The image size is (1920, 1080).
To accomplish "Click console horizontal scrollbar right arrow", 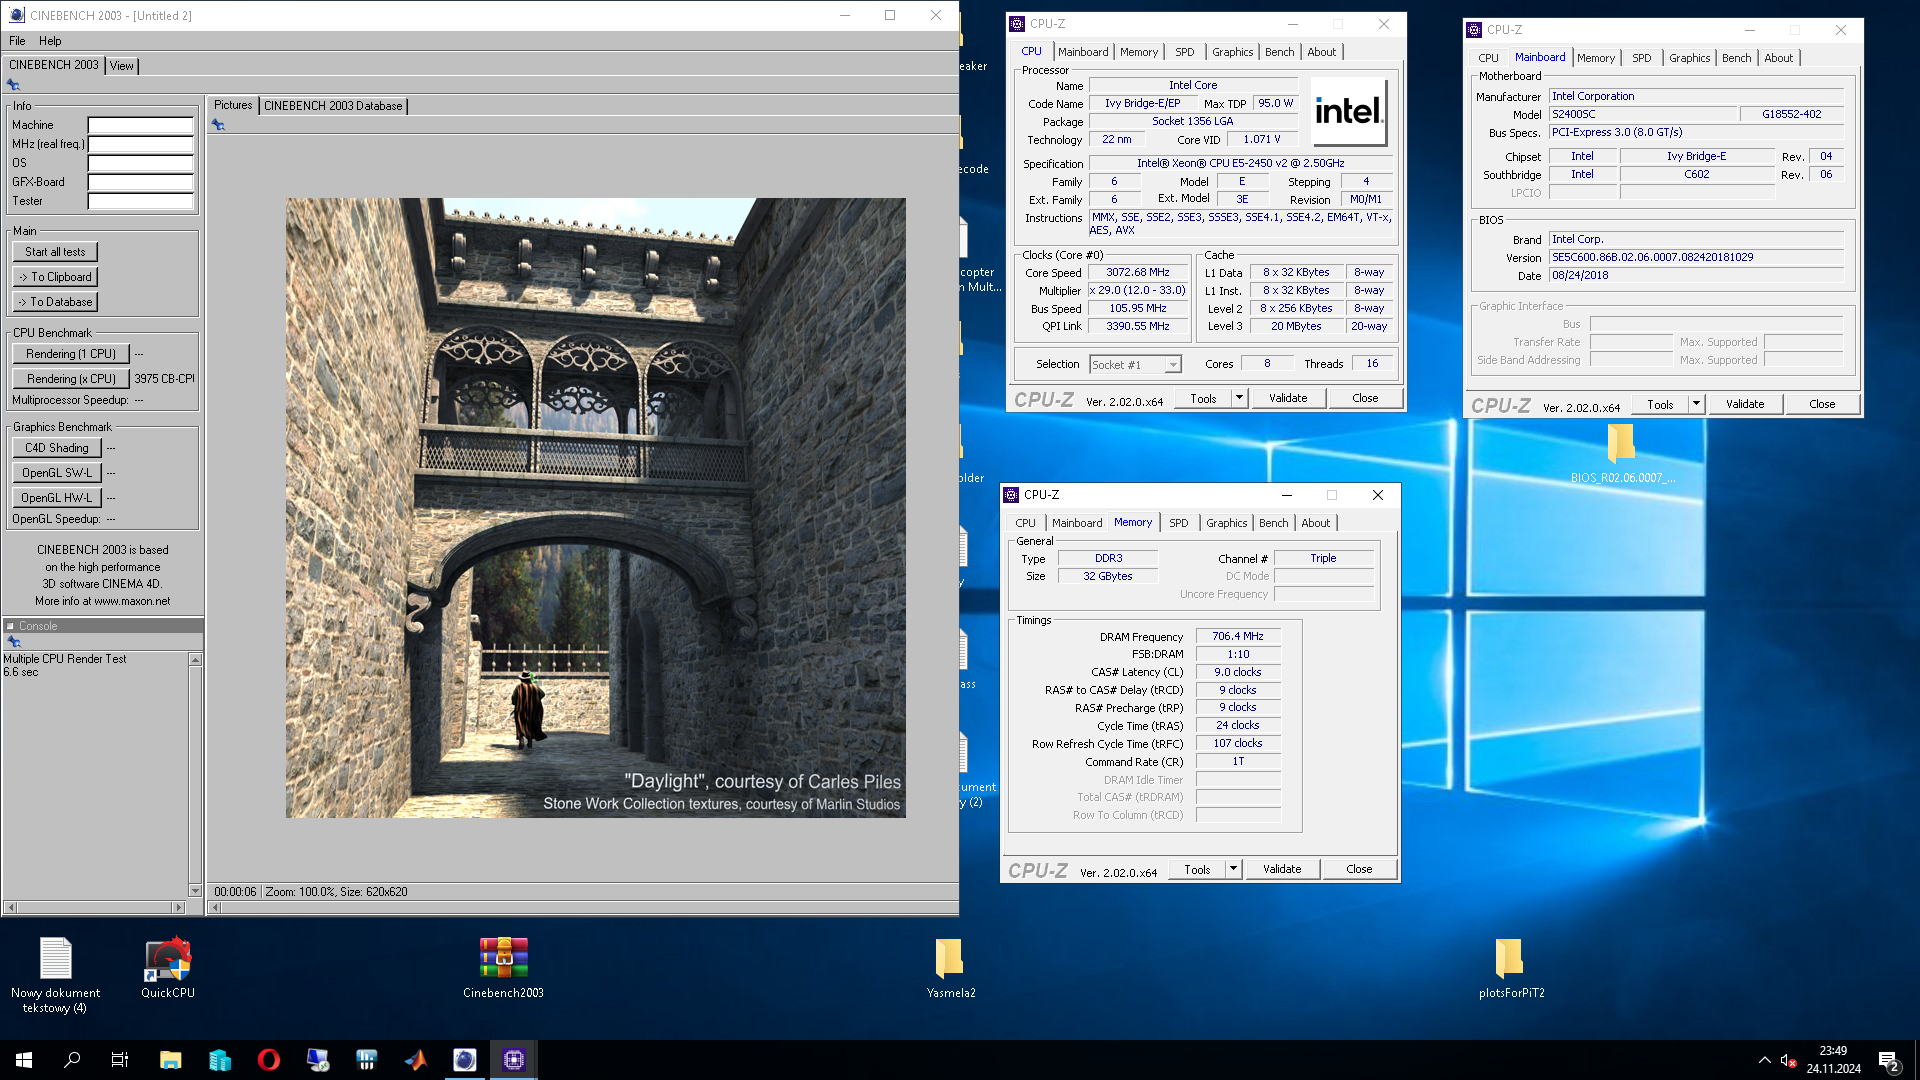I will tap(179, 908).
